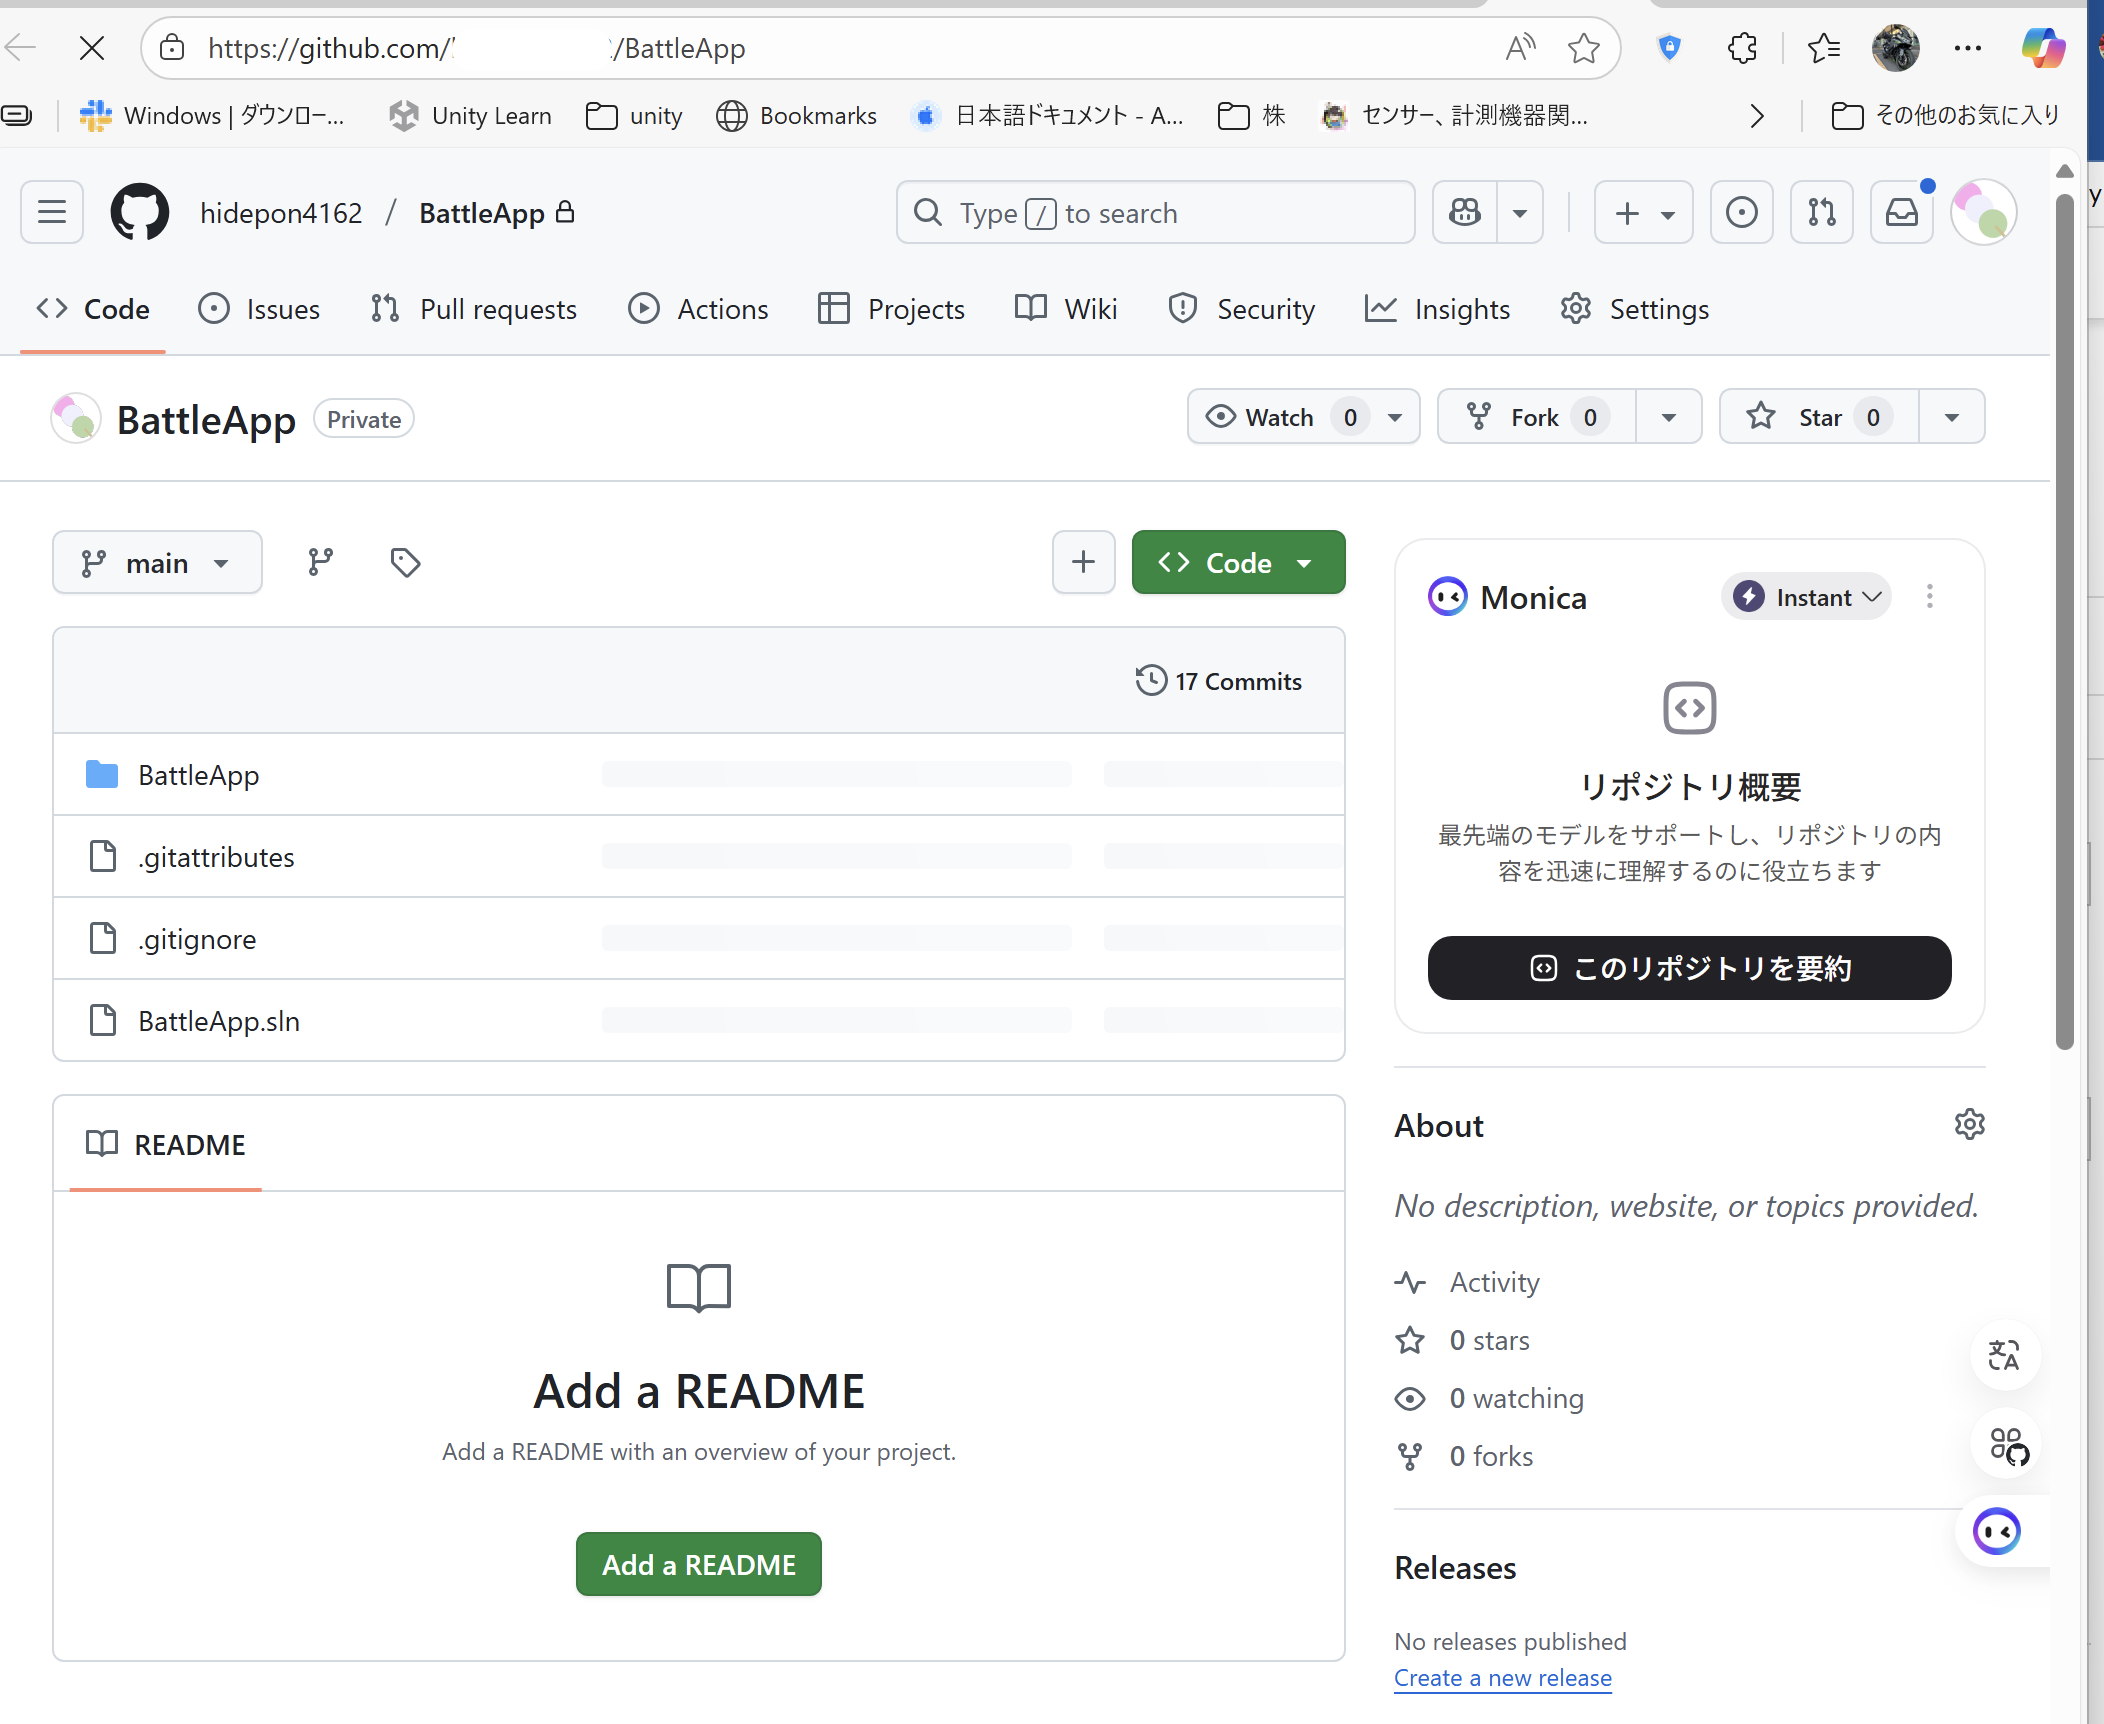This screenshot has height=1724, width=2104.
Task: Open the Copilot chat icon in header
Action: click(1465, 212)
